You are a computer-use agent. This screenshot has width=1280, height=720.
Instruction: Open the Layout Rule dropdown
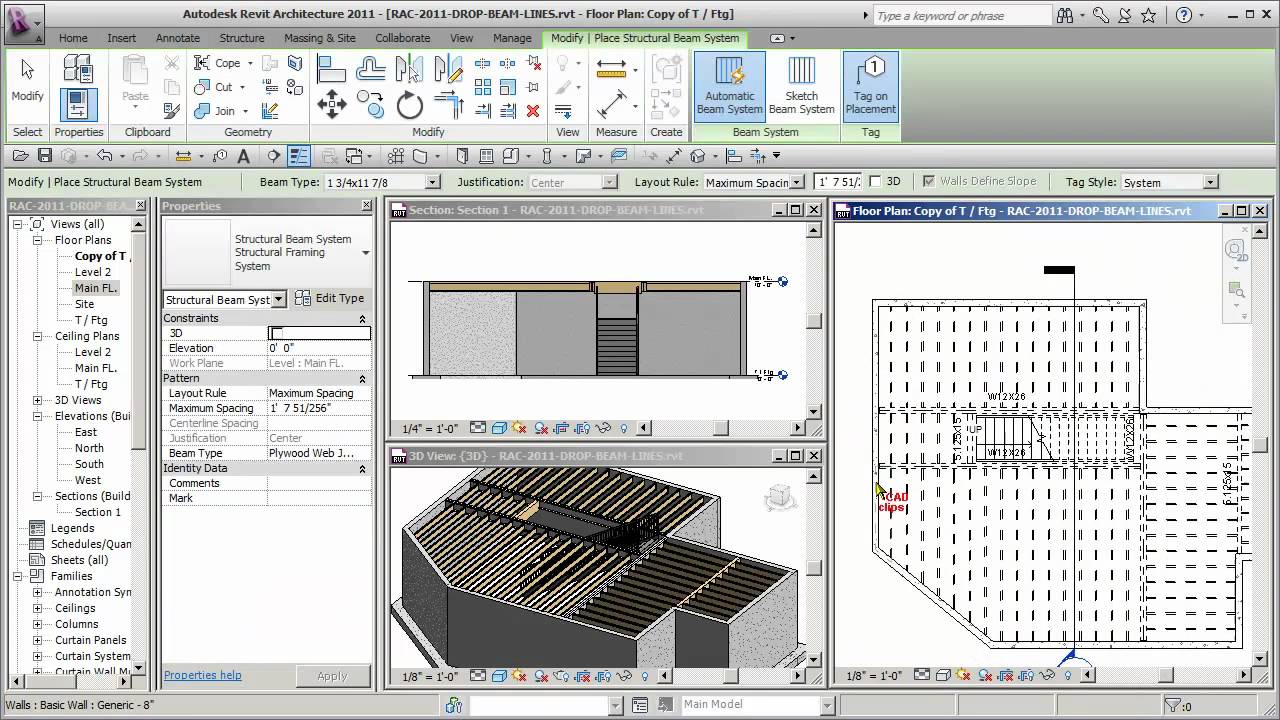click(797, 182)
